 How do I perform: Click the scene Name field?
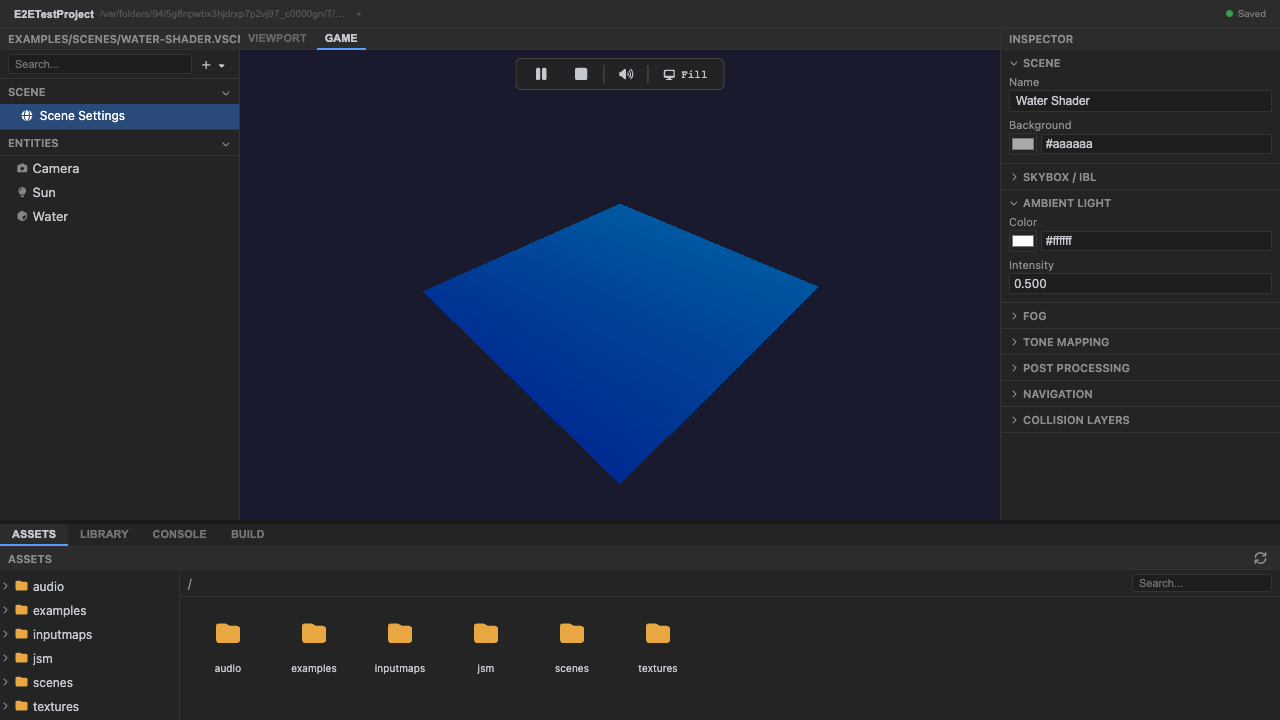point(1140,101)
